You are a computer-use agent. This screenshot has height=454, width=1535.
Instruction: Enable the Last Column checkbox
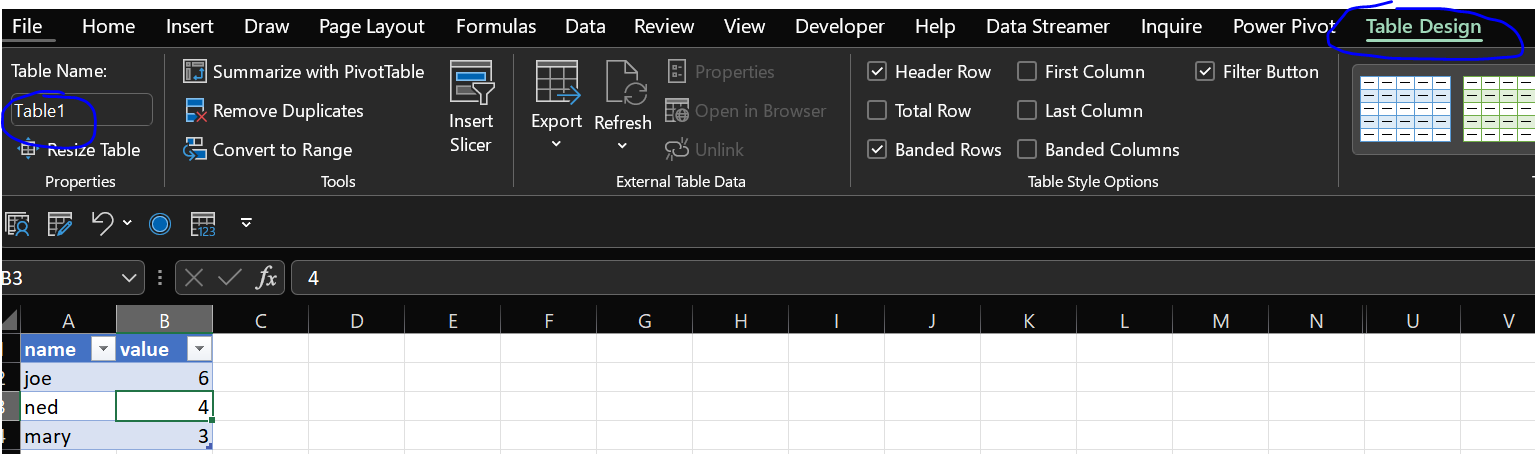pyautogui.click(x=1027, y=111)
